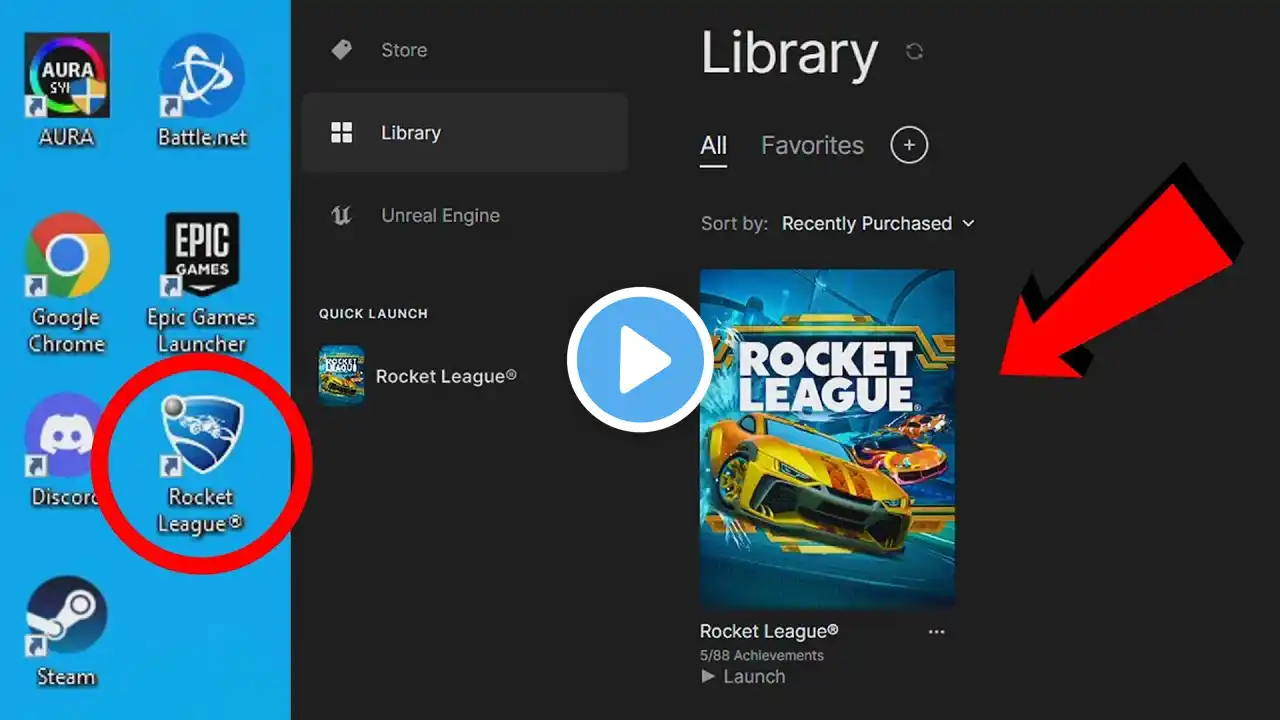Refresh the Library with the reload icon

point(914,51)
